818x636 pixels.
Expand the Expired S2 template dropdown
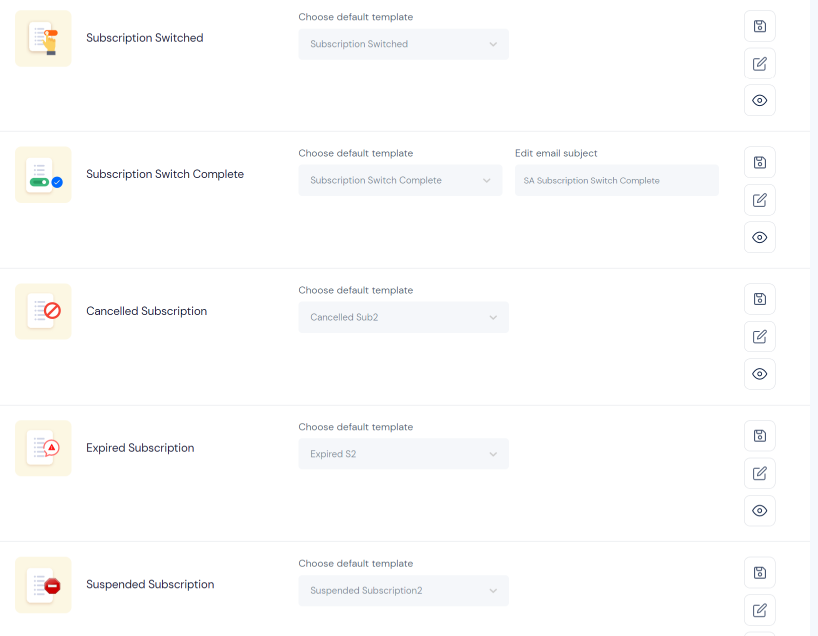click(x=403, y=454)
